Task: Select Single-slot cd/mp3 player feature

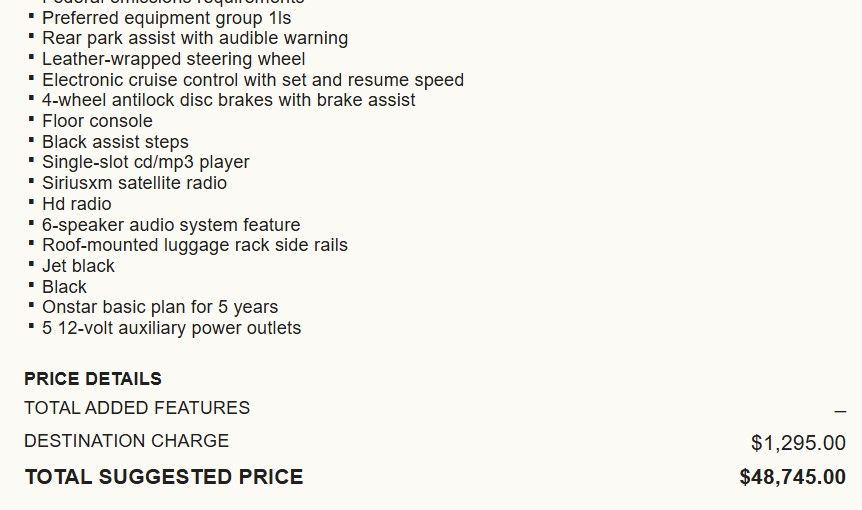Action: (146, 162)
